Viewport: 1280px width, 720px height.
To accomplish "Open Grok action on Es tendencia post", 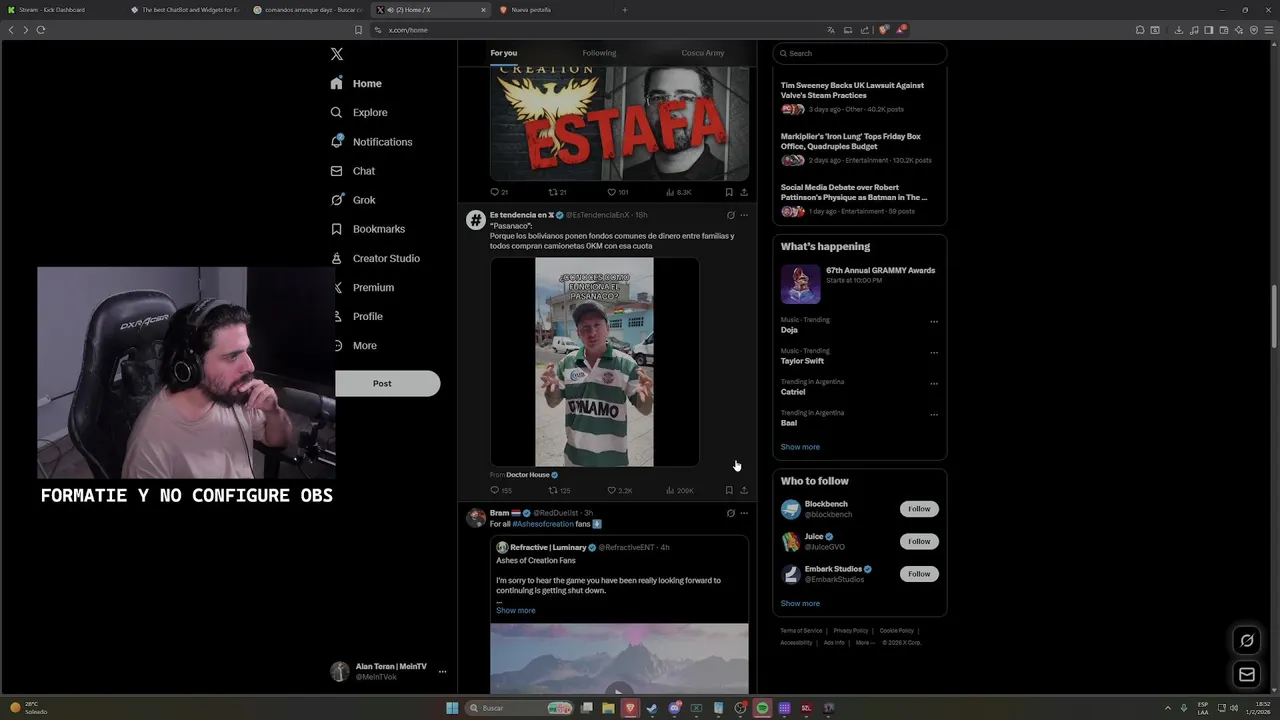I will point(730,215).
